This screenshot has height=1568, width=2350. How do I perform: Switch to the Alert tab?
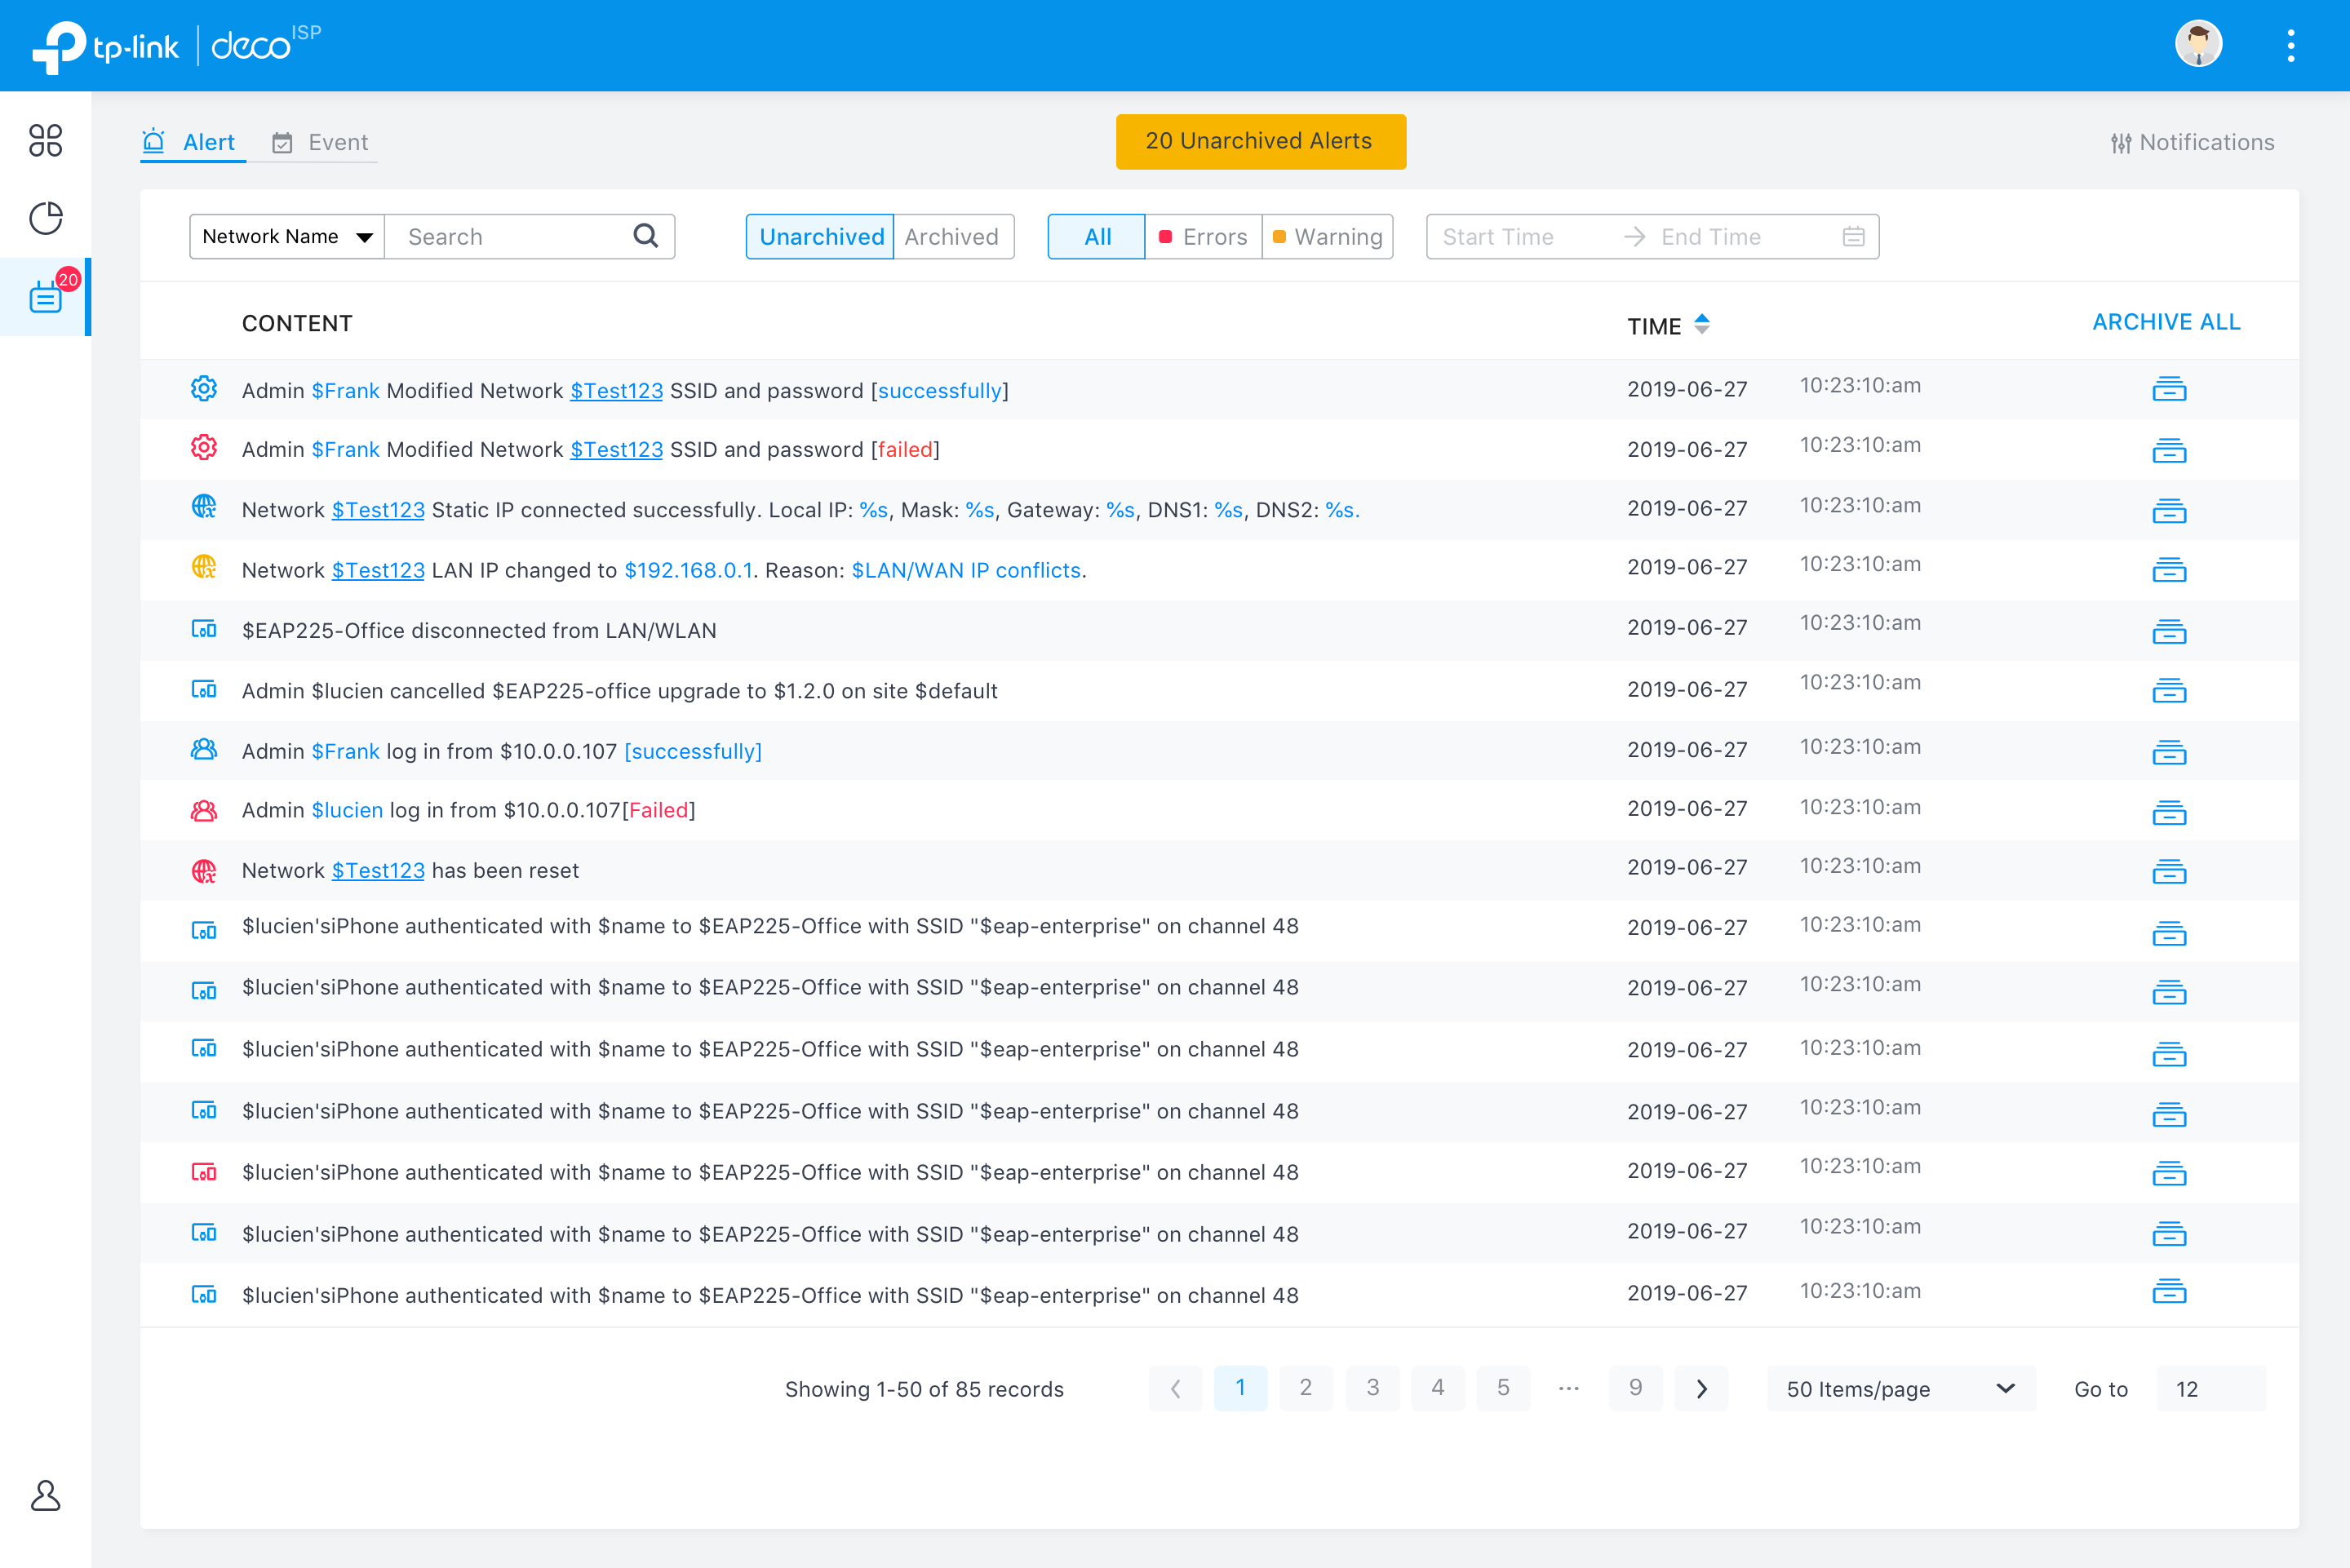[x=192, y=142]
